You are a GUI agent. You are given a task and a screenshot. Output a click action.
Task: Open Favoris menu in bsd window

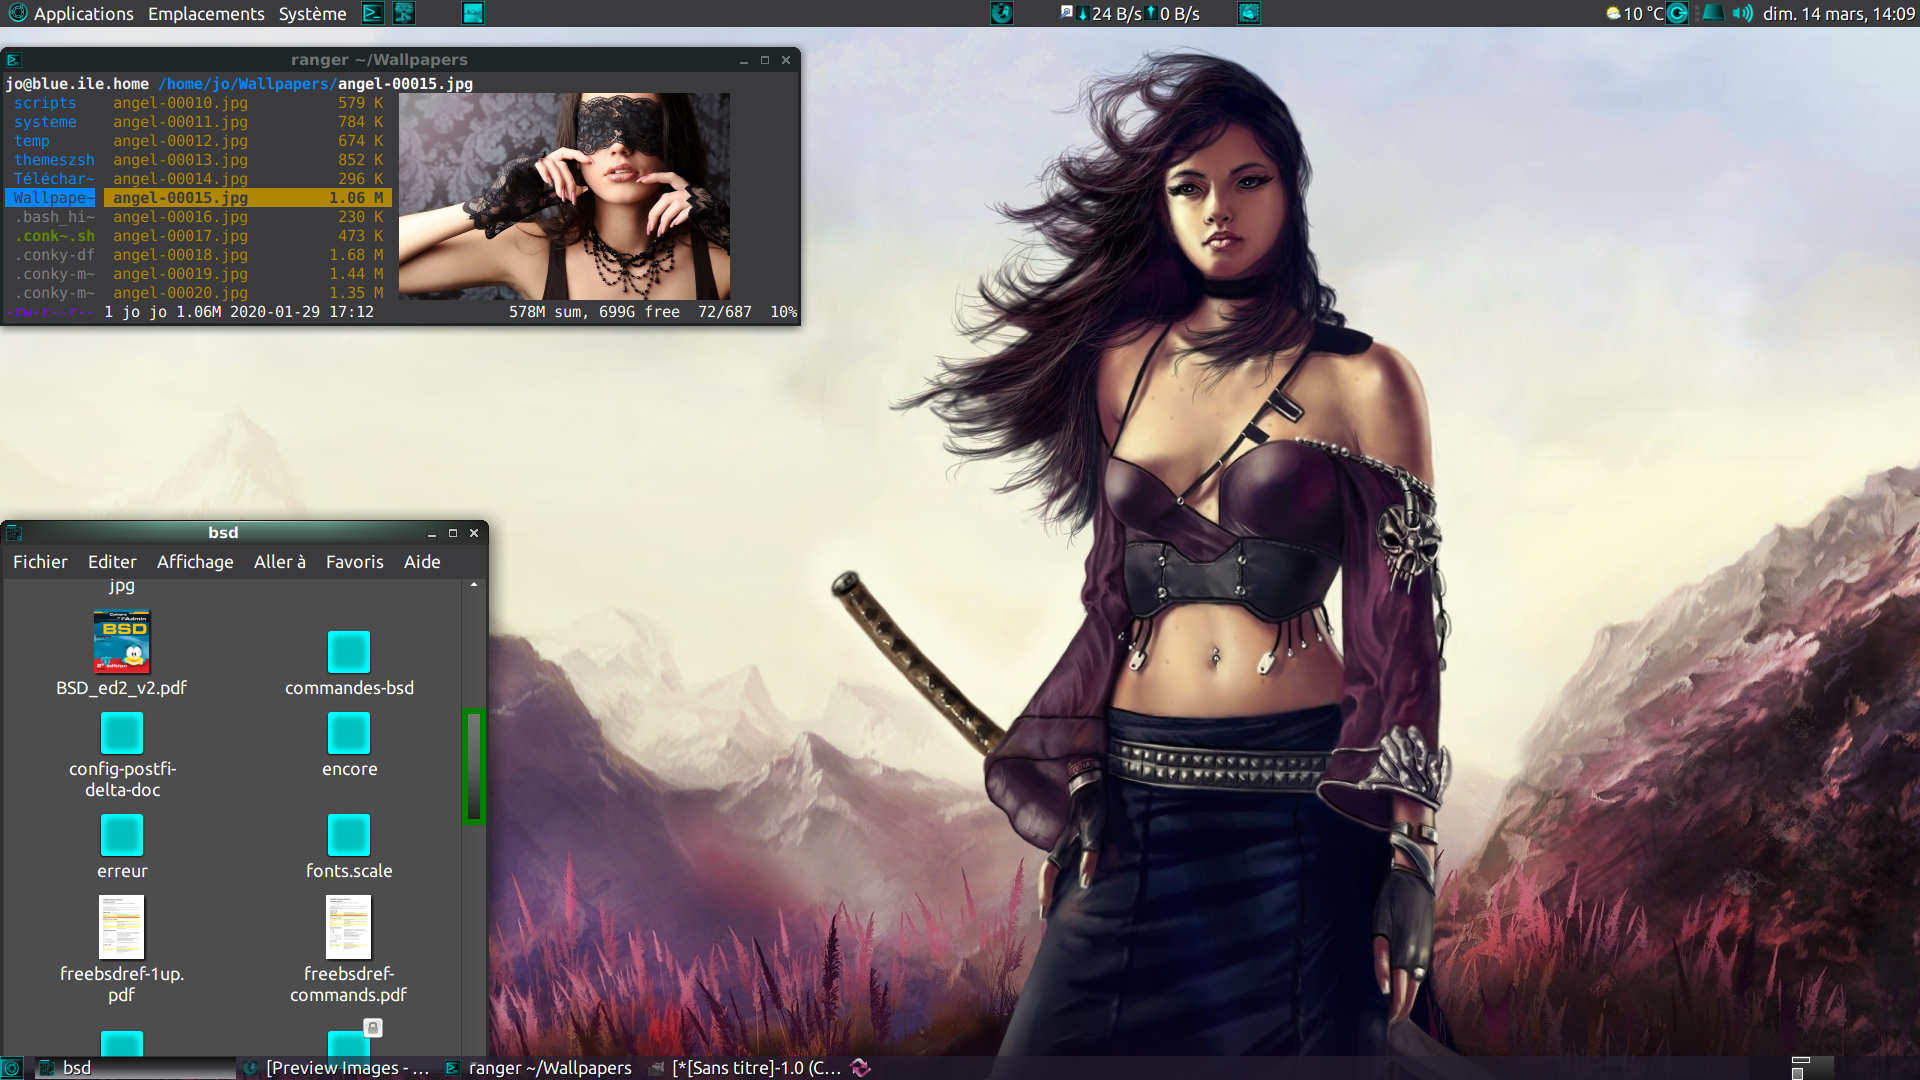[x=355, y=562]
